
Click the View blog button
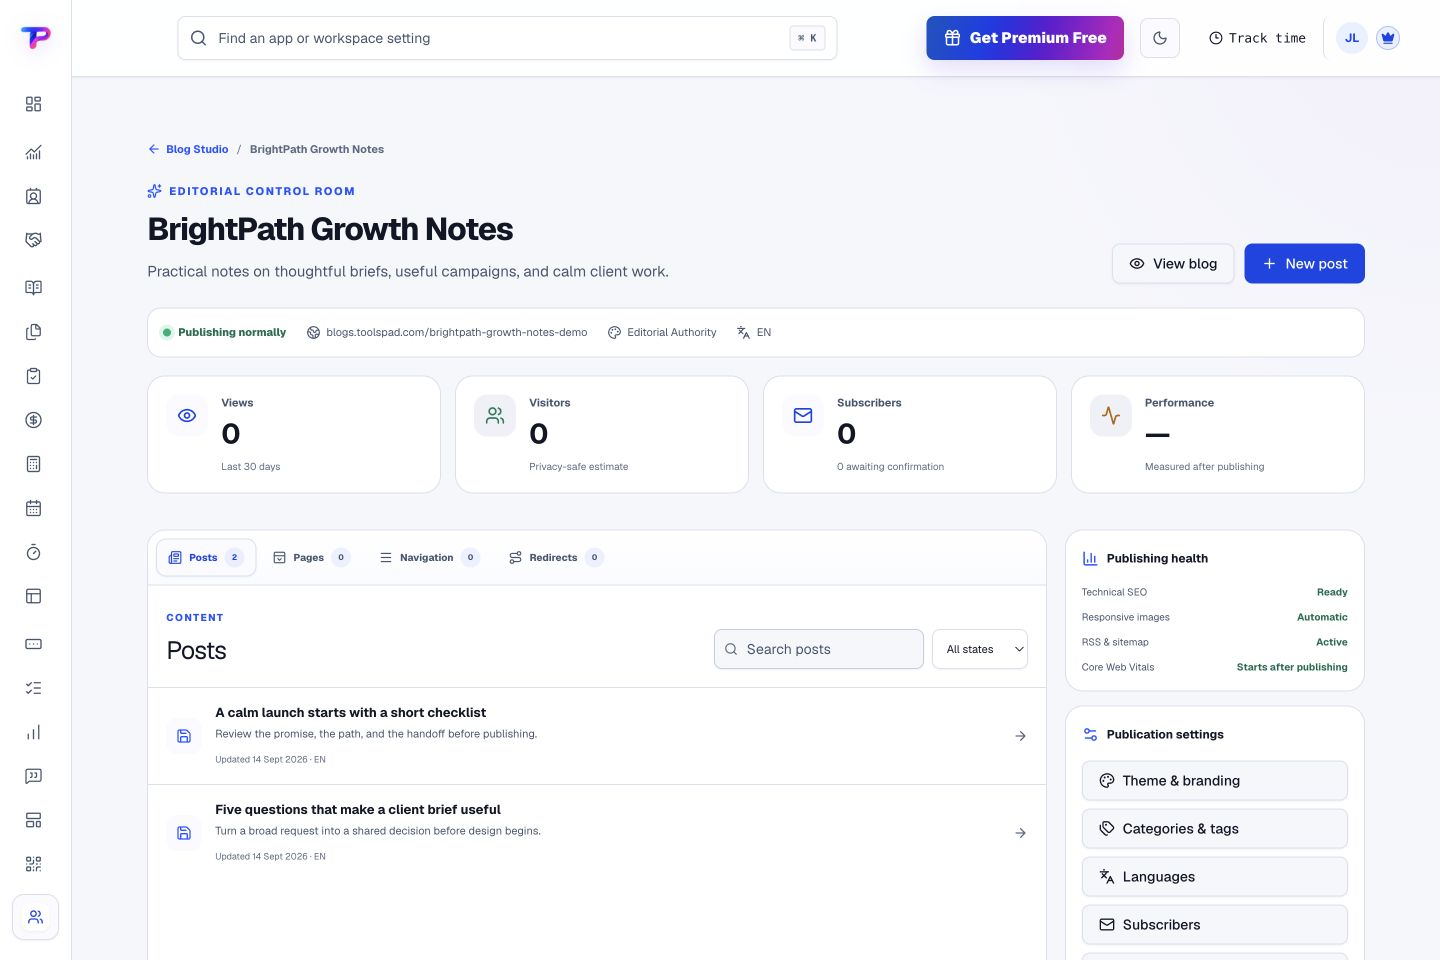click(1173, 264)
